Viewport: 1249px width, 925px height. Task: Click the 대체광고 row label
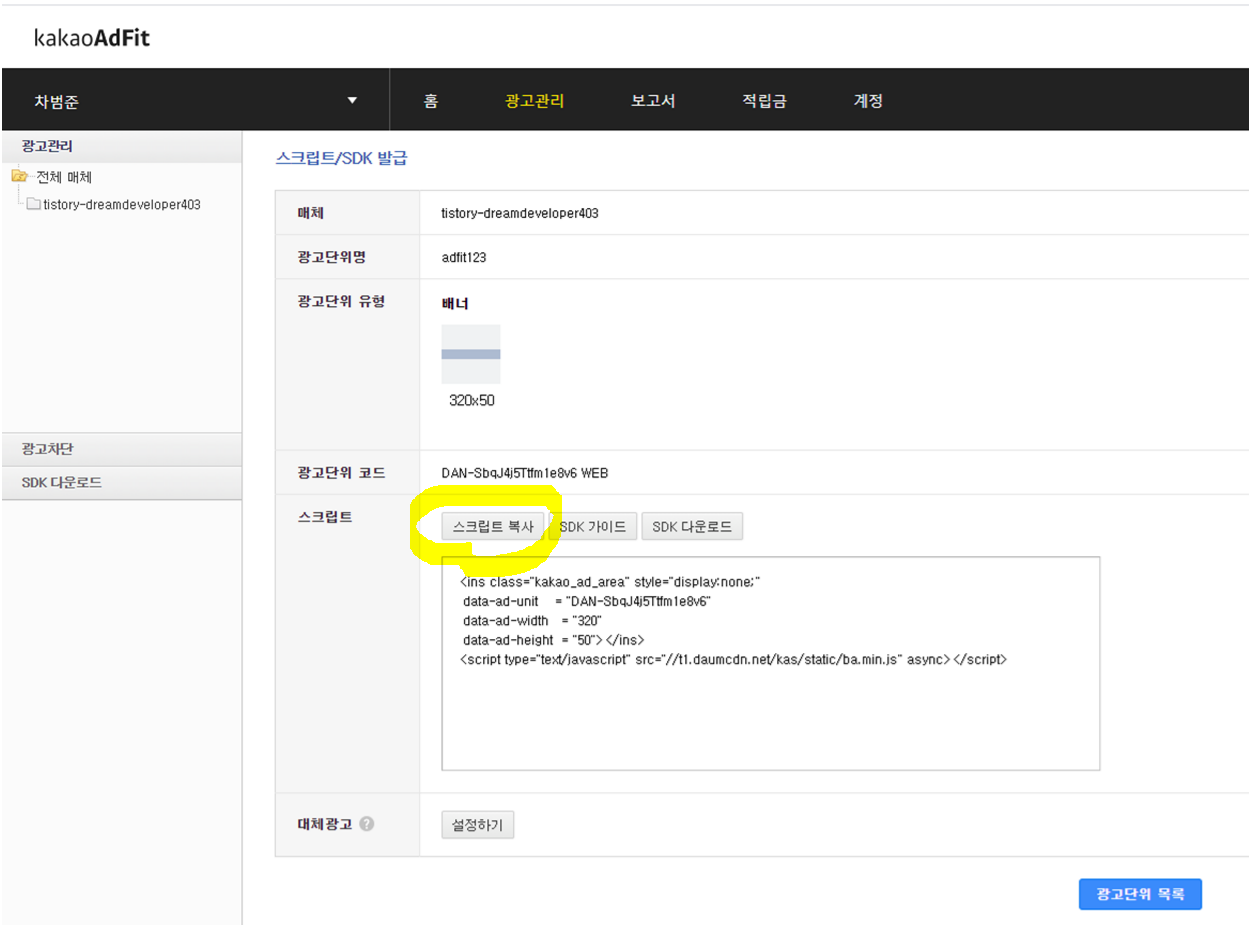point(324,825)
